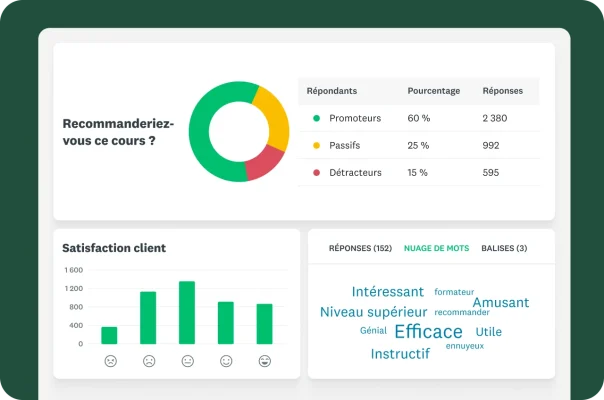Click the 595 responses value
This screenshot has height=400, width=604.
click(491, 173)
